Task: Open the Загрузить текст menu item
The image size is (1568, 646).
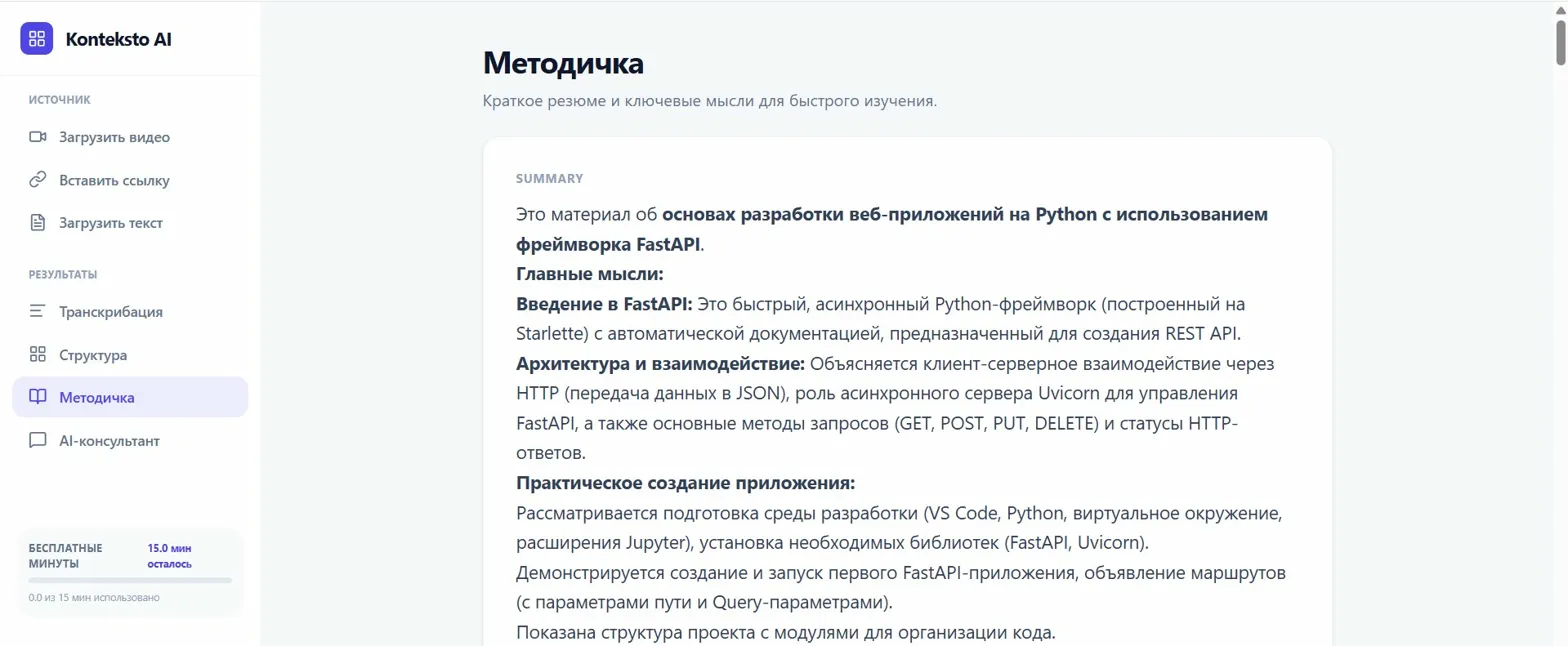Action: coord(130,223)
